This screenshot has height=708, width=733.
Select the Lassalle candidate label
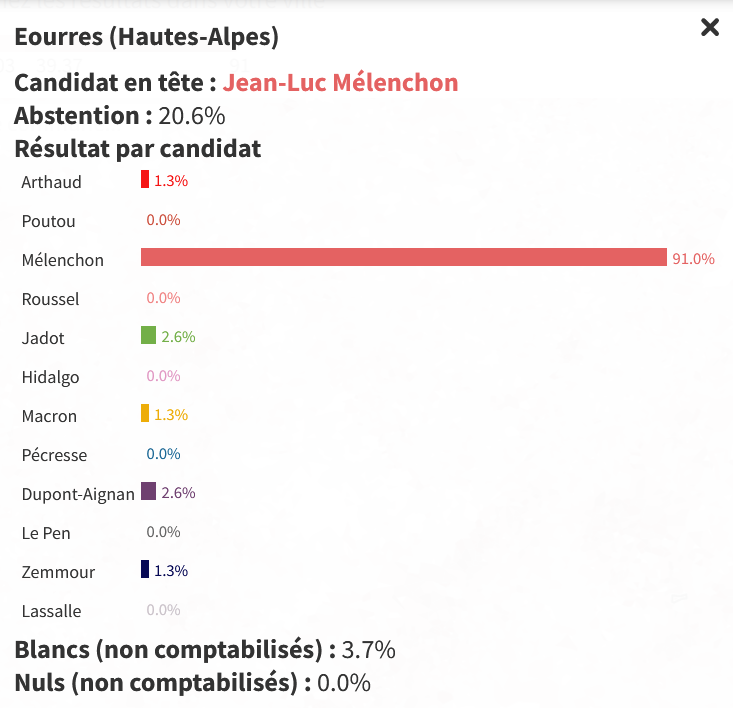(x=51, y=611)
